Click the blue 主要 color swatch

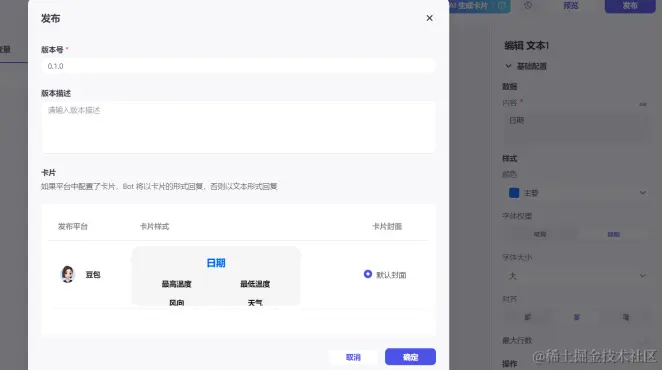point(514,193)
